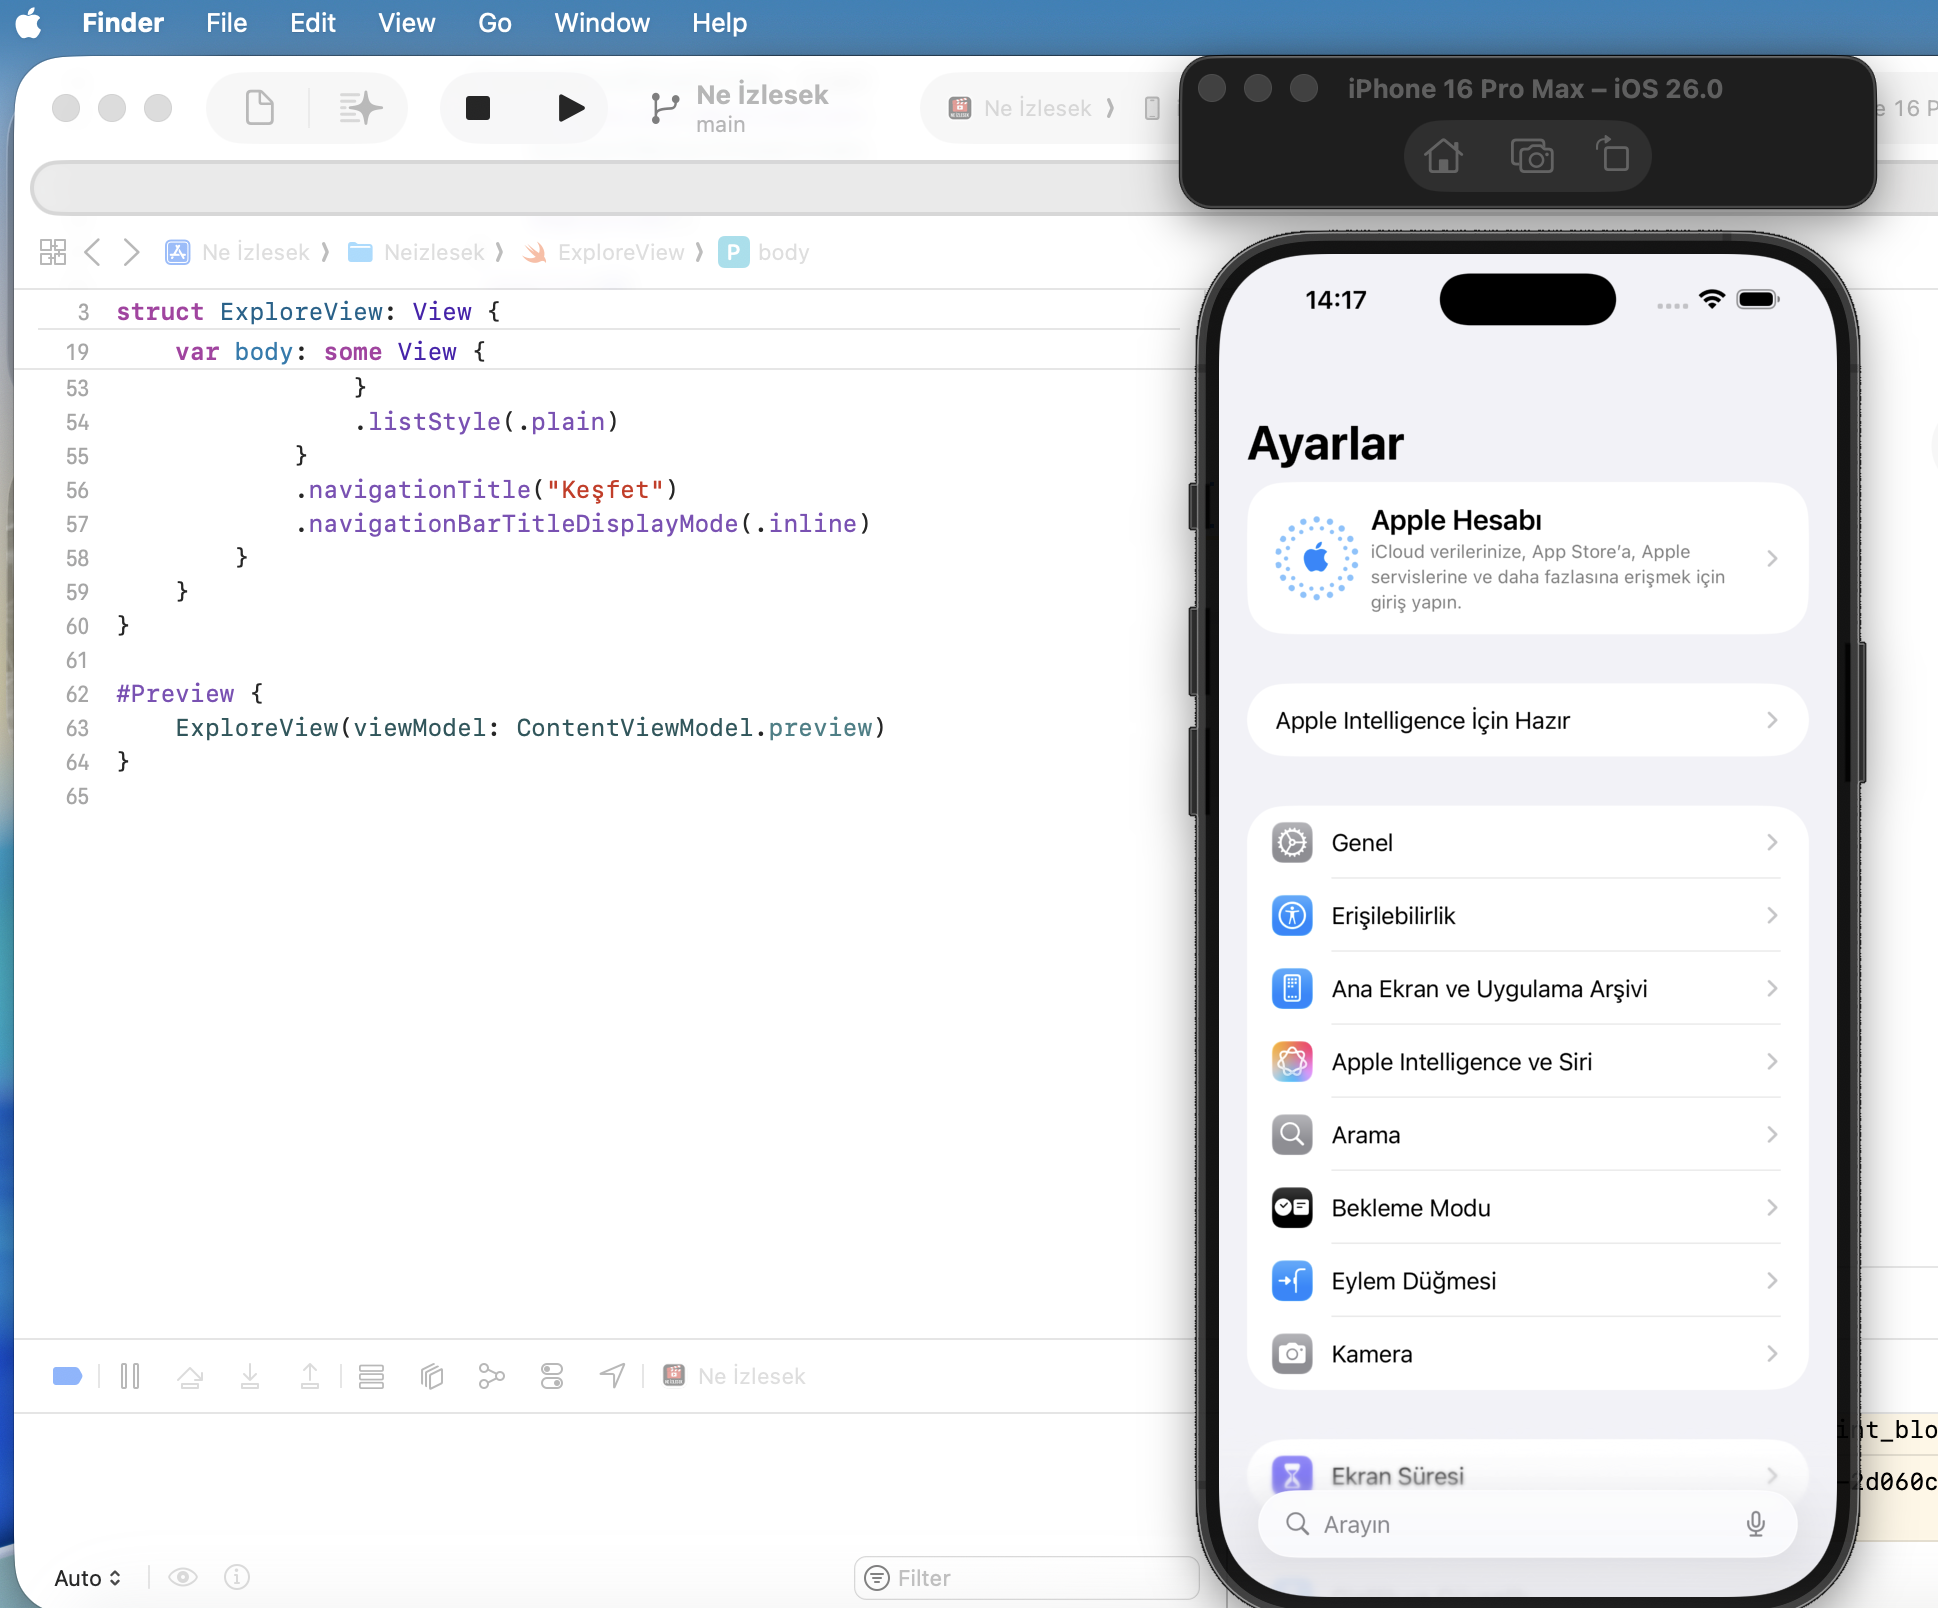Screen dimensions: 1938x1608
Task: Open Environment Overrides toggle icon
Action: tap(552, 1376)
